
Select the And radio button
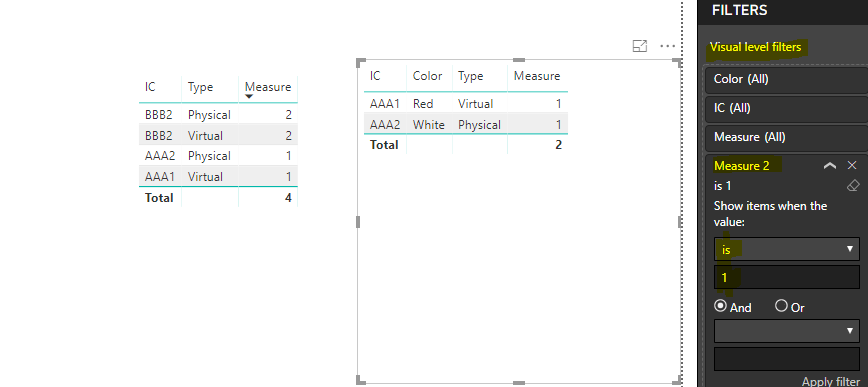click(721, 306)
